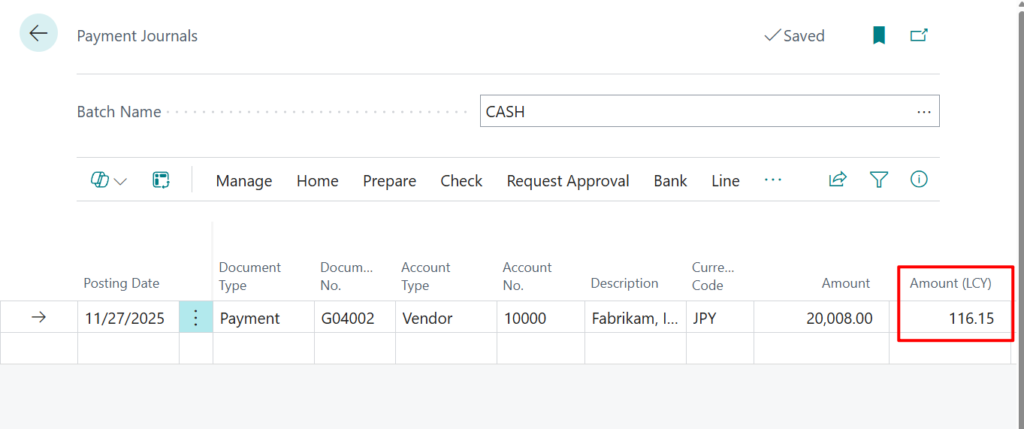Click the edit in Excel layout icon
The width and height of the screenshot is (1024, 429).
tap(160, 181)
